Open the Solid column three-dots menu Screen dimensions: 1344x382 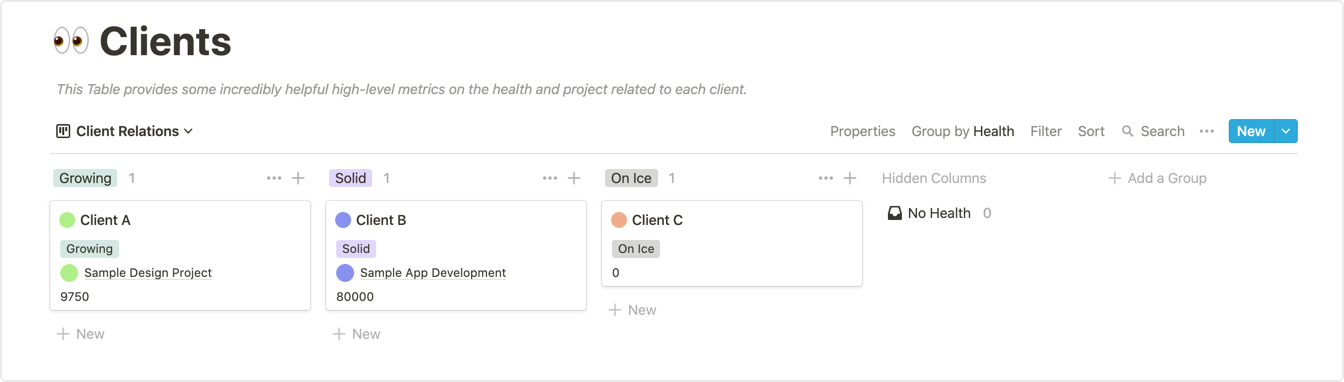click(550, 178)
